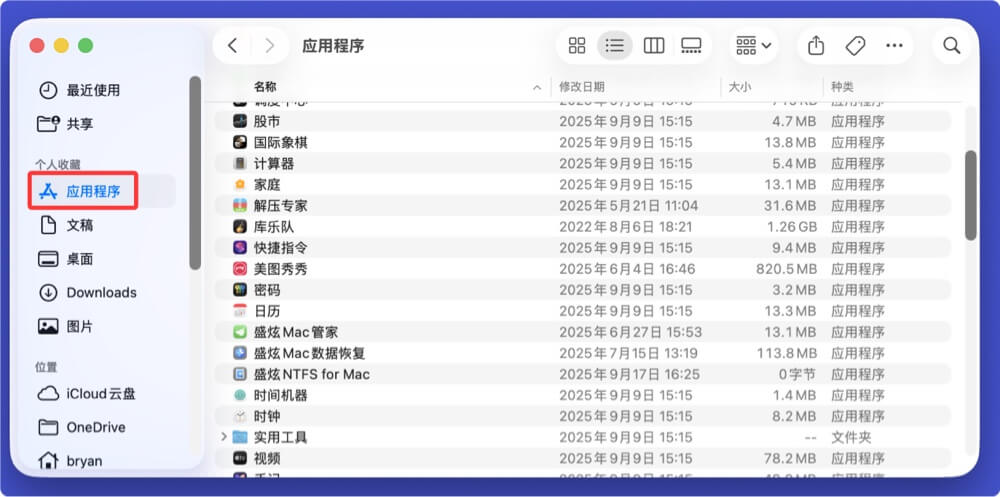Click the 解压专家 app icon
The height and width of the screenshot is (497, 1000).
pos(240,205)
